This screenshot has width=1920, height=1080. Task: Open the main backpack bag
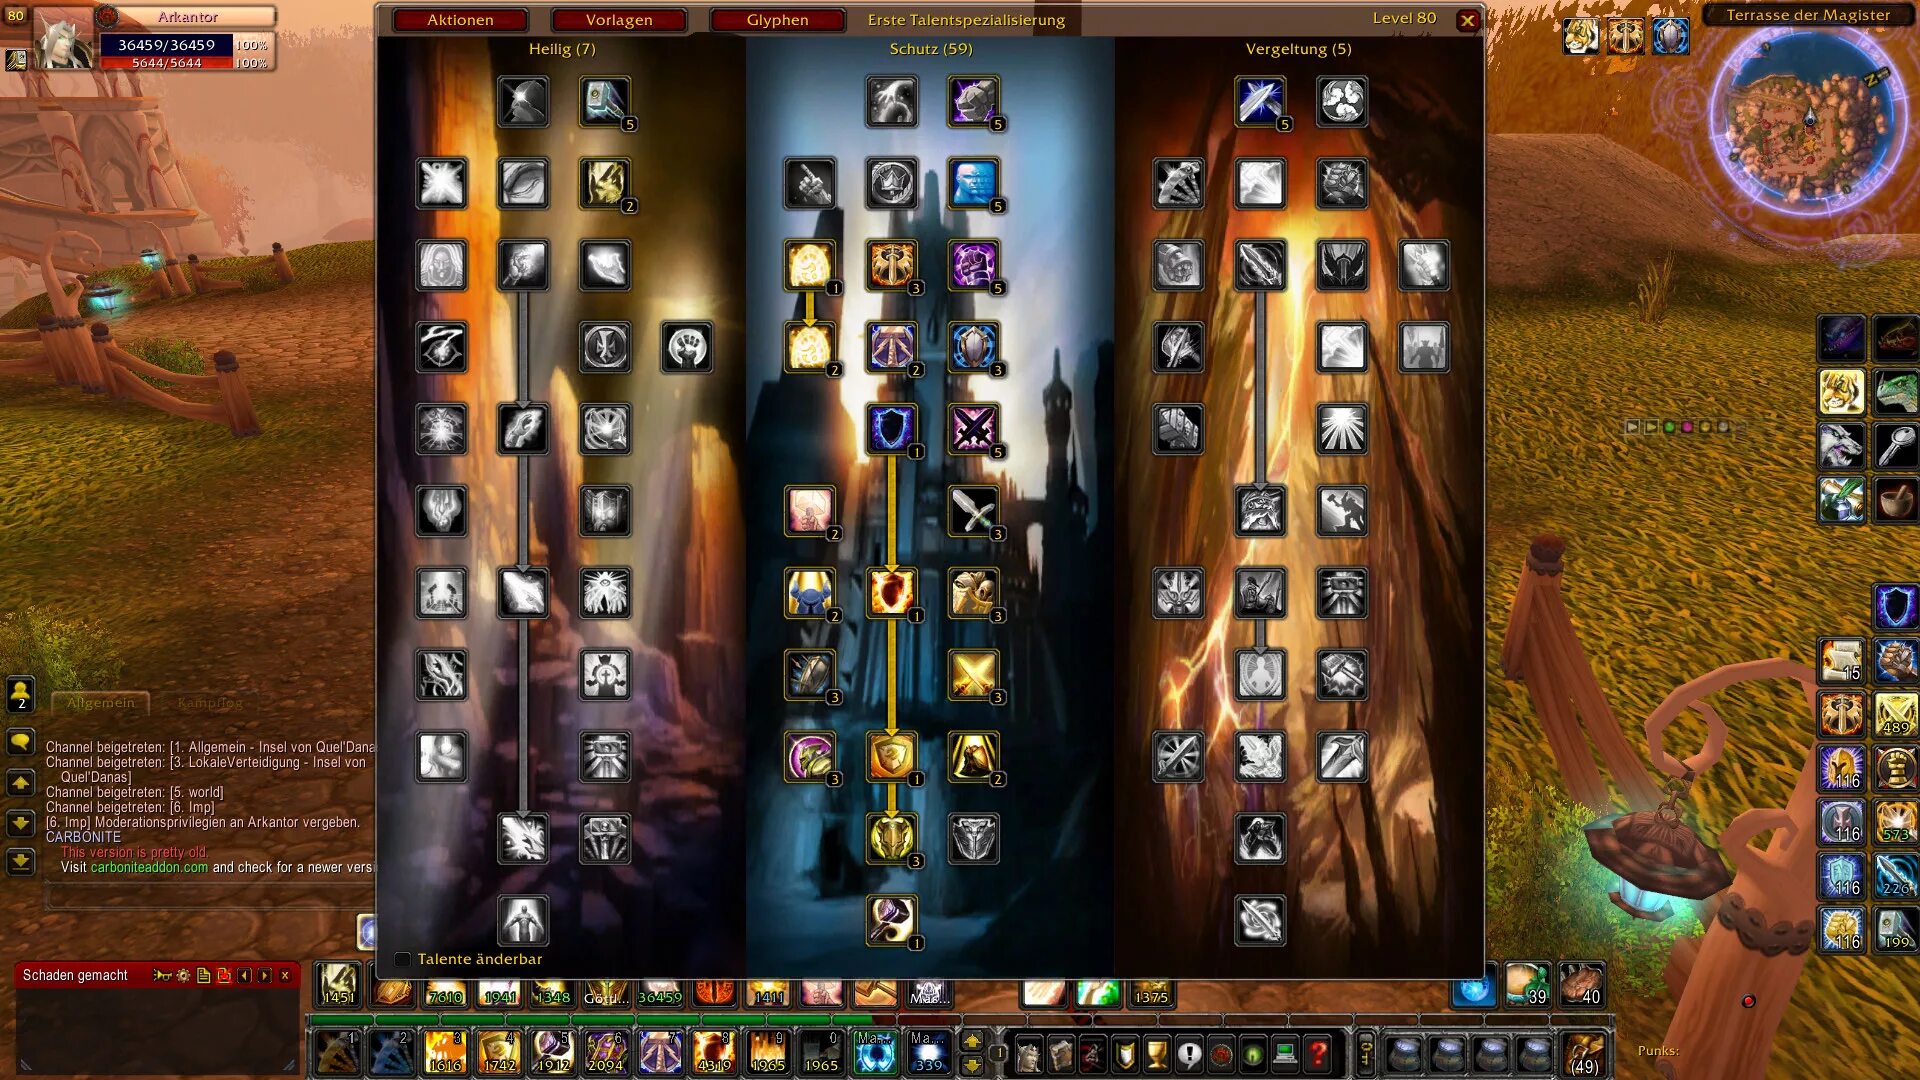point(1583,1054)
